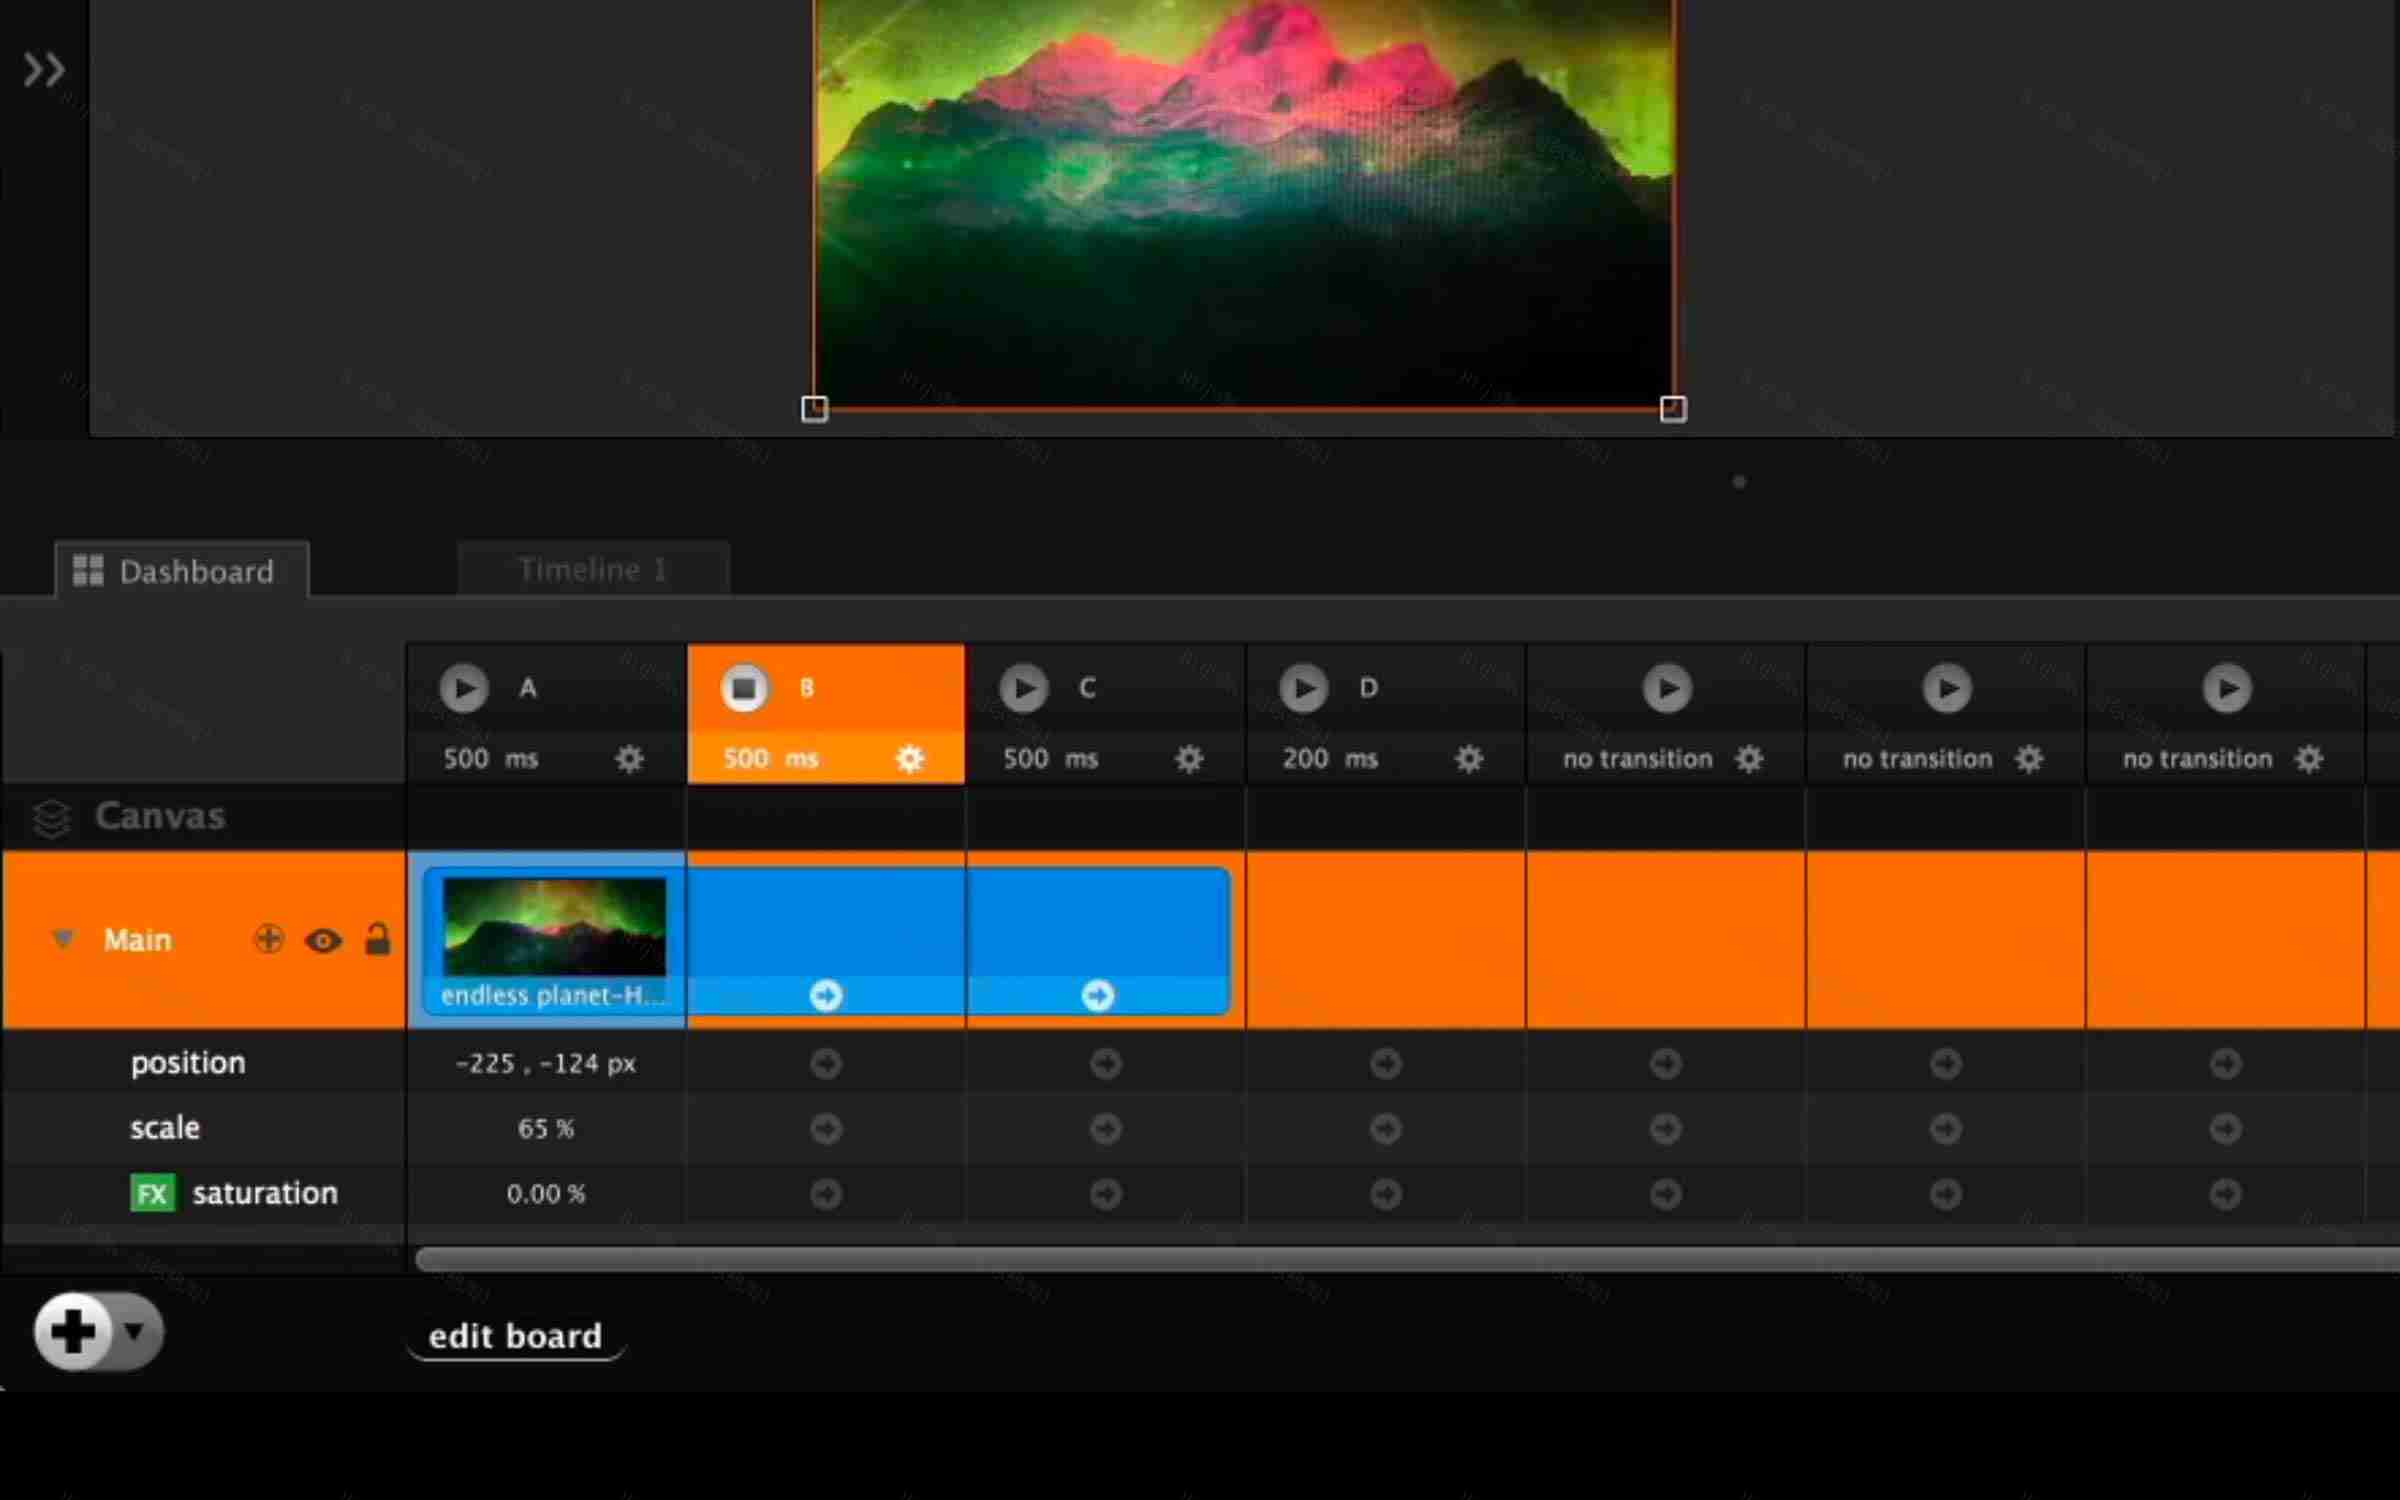Click the edit board button

(x=516, y=1336)
